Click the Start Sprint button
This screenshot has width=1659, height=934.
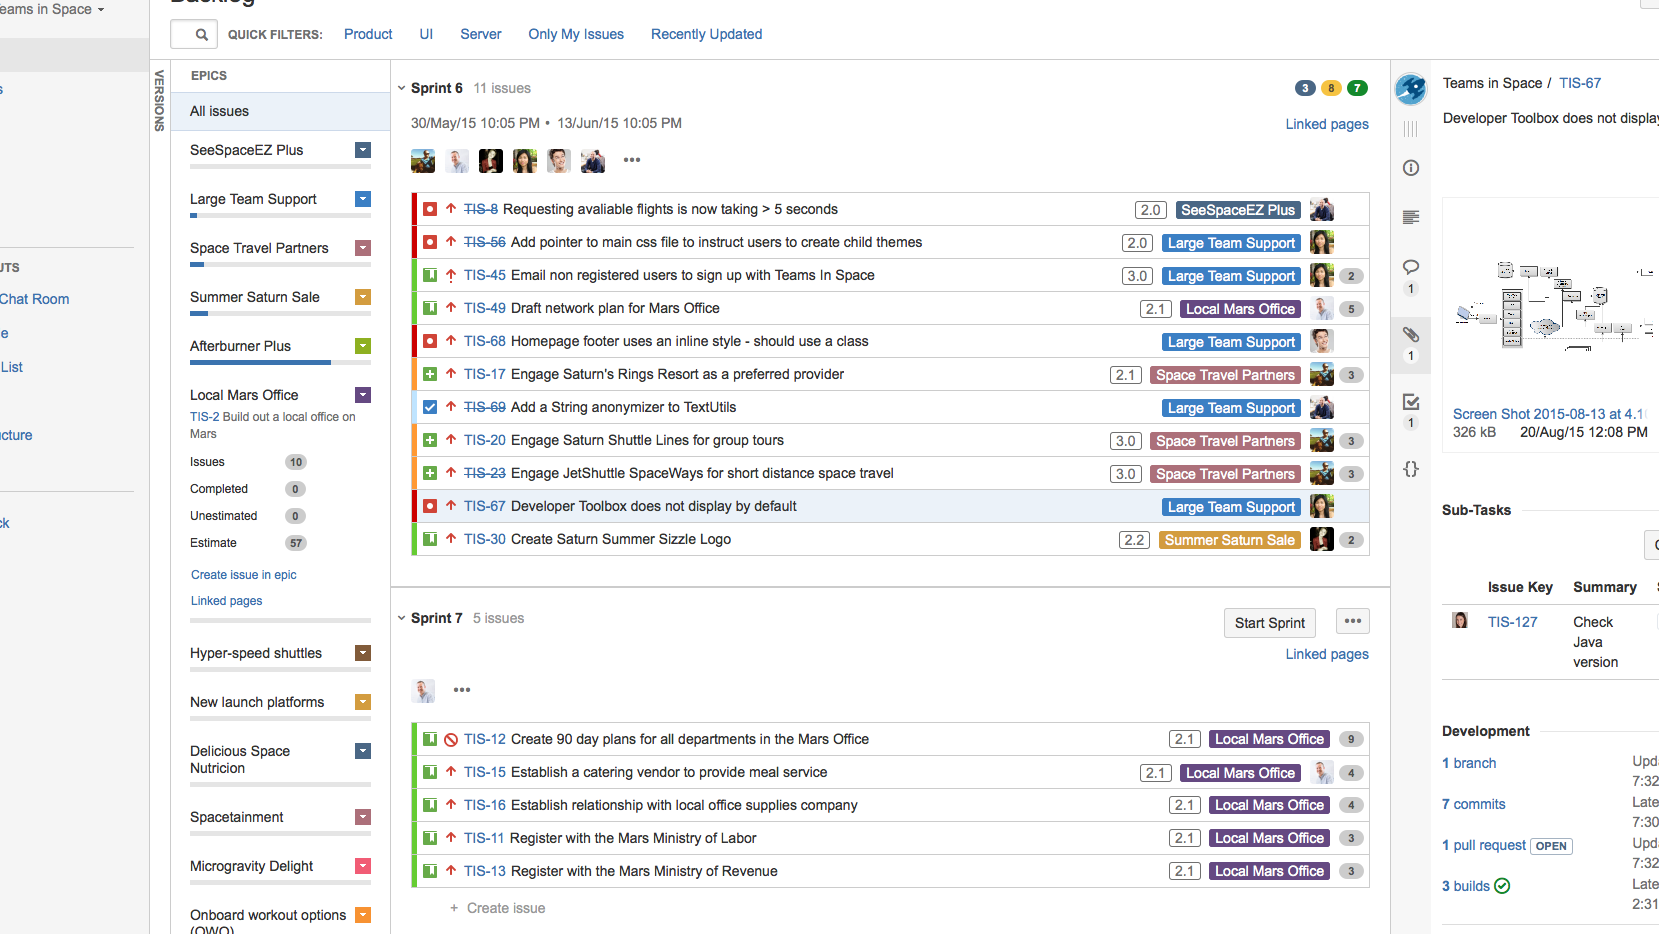(x=1269, y=623)
